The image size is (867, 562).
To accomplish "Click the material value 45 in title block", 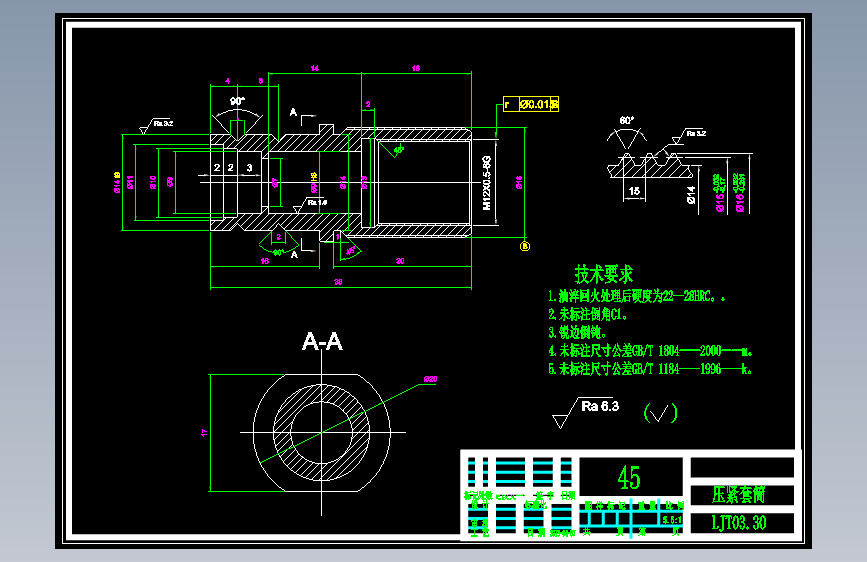I will pos(629,477).
